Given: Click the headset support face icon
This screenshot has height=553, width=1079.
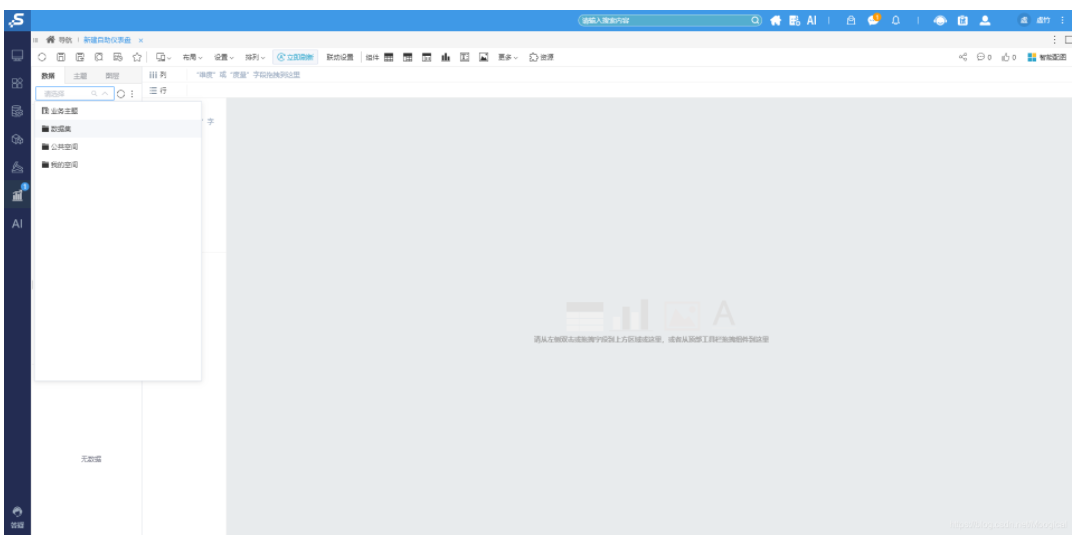Looking at the screenshot, I should [x=940, y=21].
